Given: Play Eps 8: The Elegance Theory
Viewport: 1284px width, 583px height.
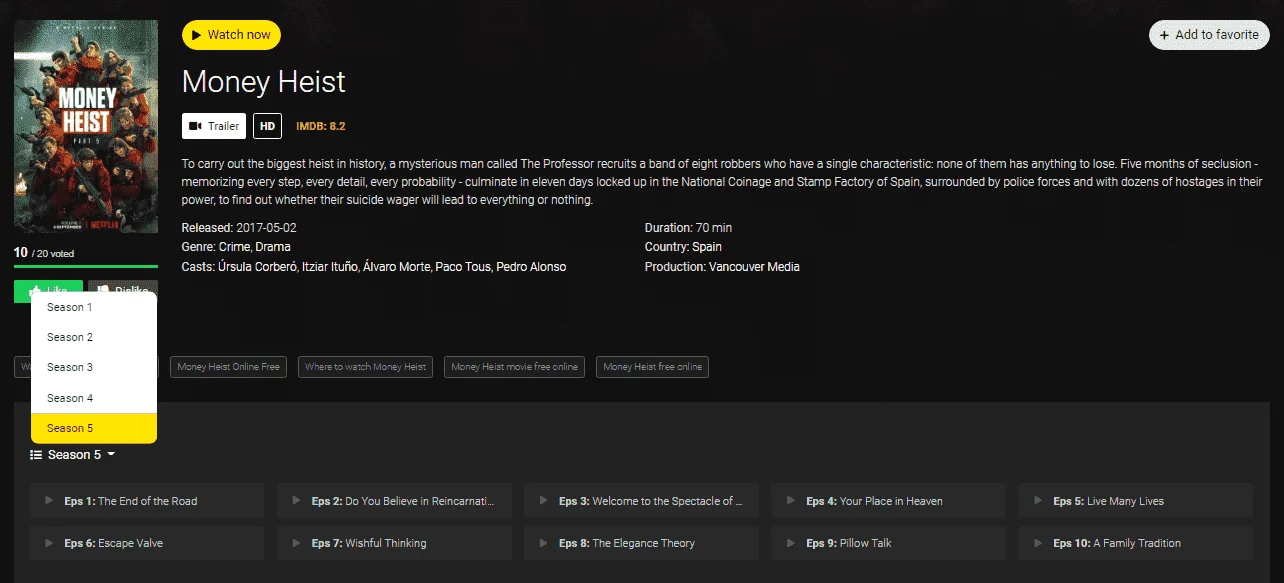Looking at the screenshot, I should [x=641, y=543].
